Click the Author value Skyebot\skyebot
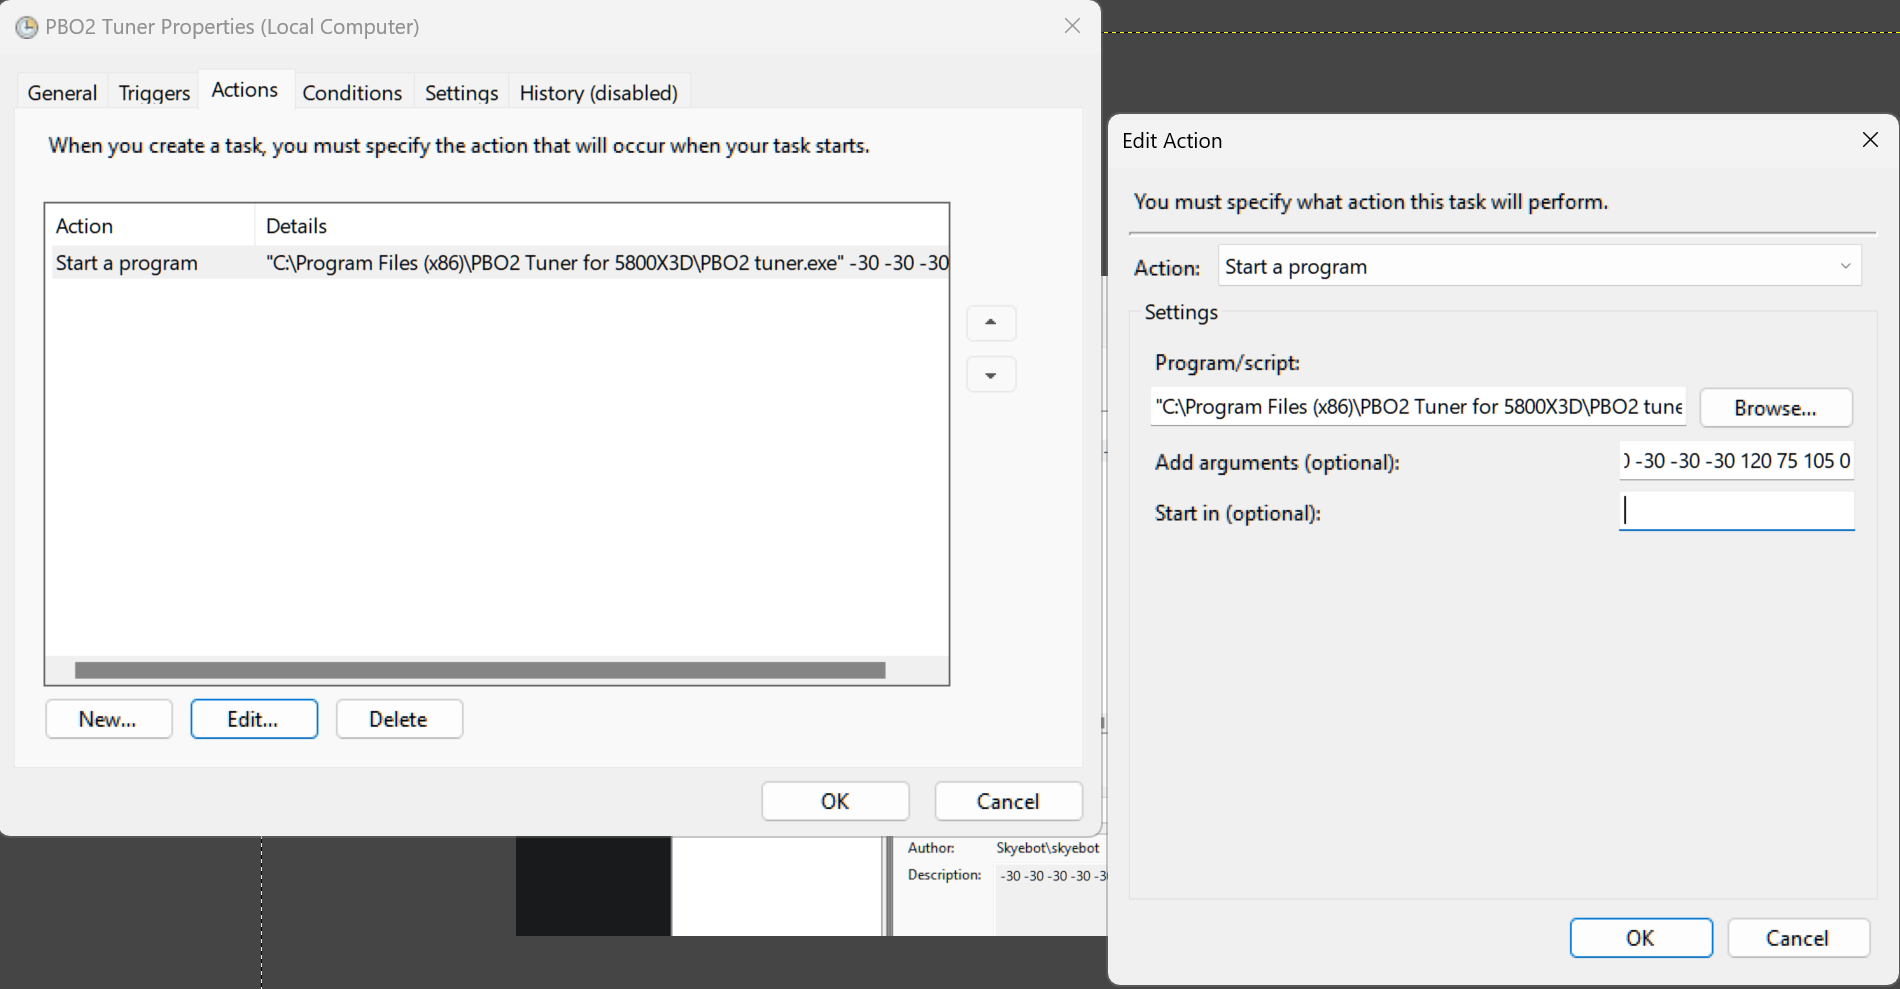This screenshot has height=989, width=1900. pos(1047,848)
